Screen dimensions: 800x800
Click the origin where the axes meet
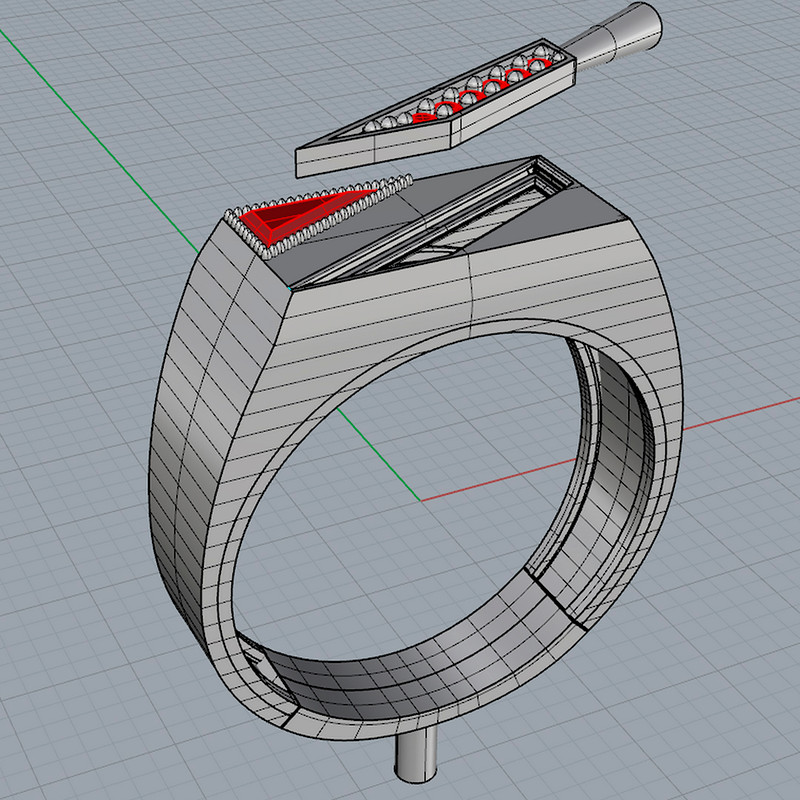419,498
